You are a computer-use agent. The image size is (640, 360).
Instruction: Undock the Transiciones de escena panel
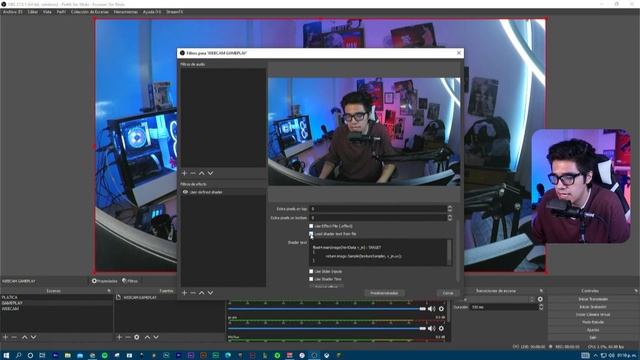(x=542, y=291)
